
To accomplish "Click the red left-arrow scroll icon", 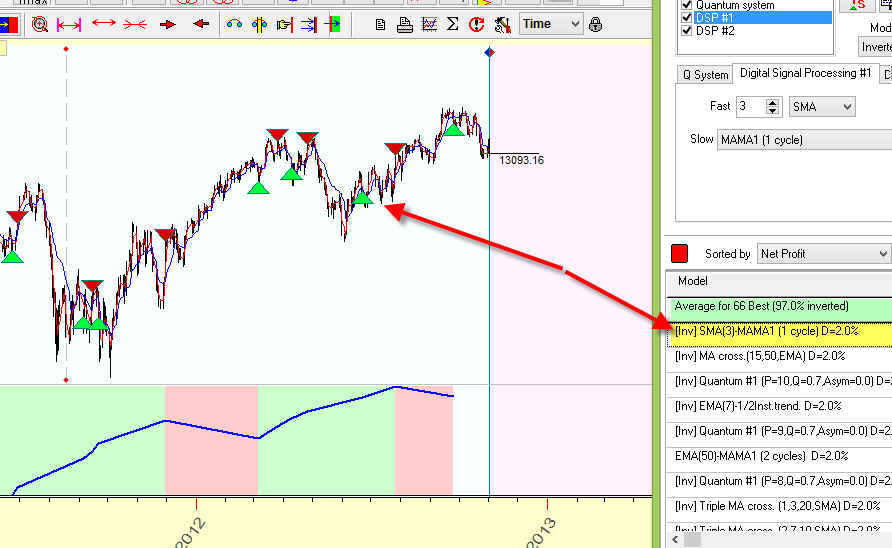I will [201, 24].
